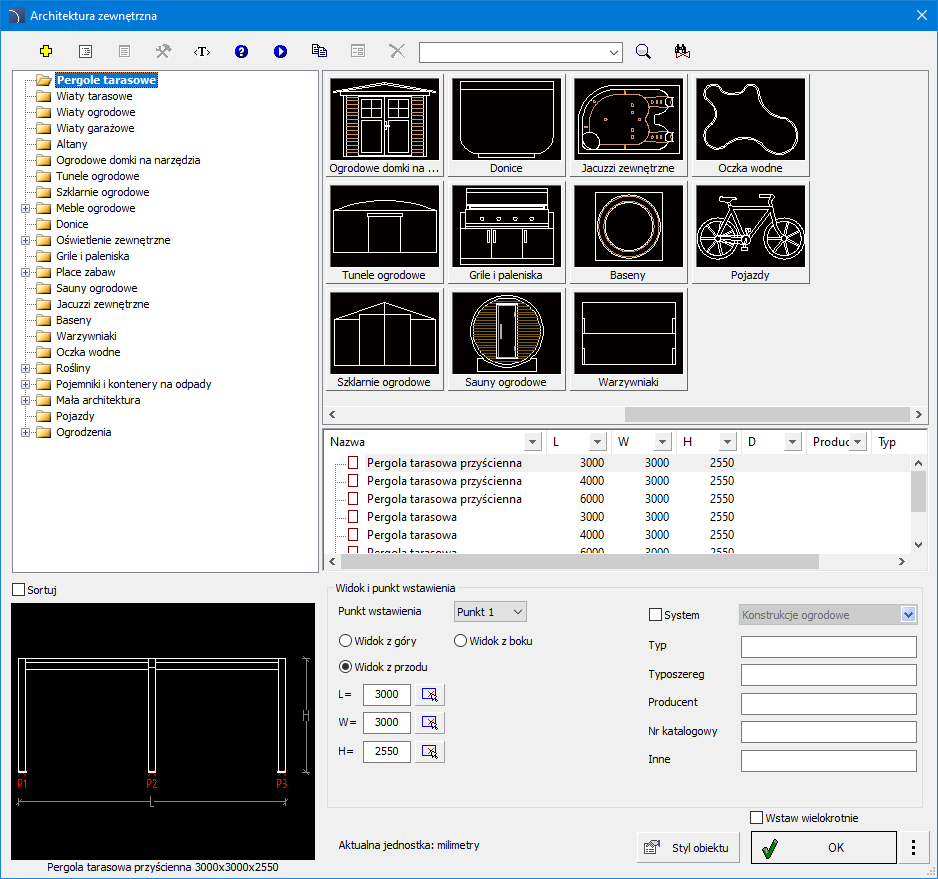938x879 pixels.
Task: Expand the Meble ogrodowe tree node
Action: pyautogui.click(x=25, y=208)
